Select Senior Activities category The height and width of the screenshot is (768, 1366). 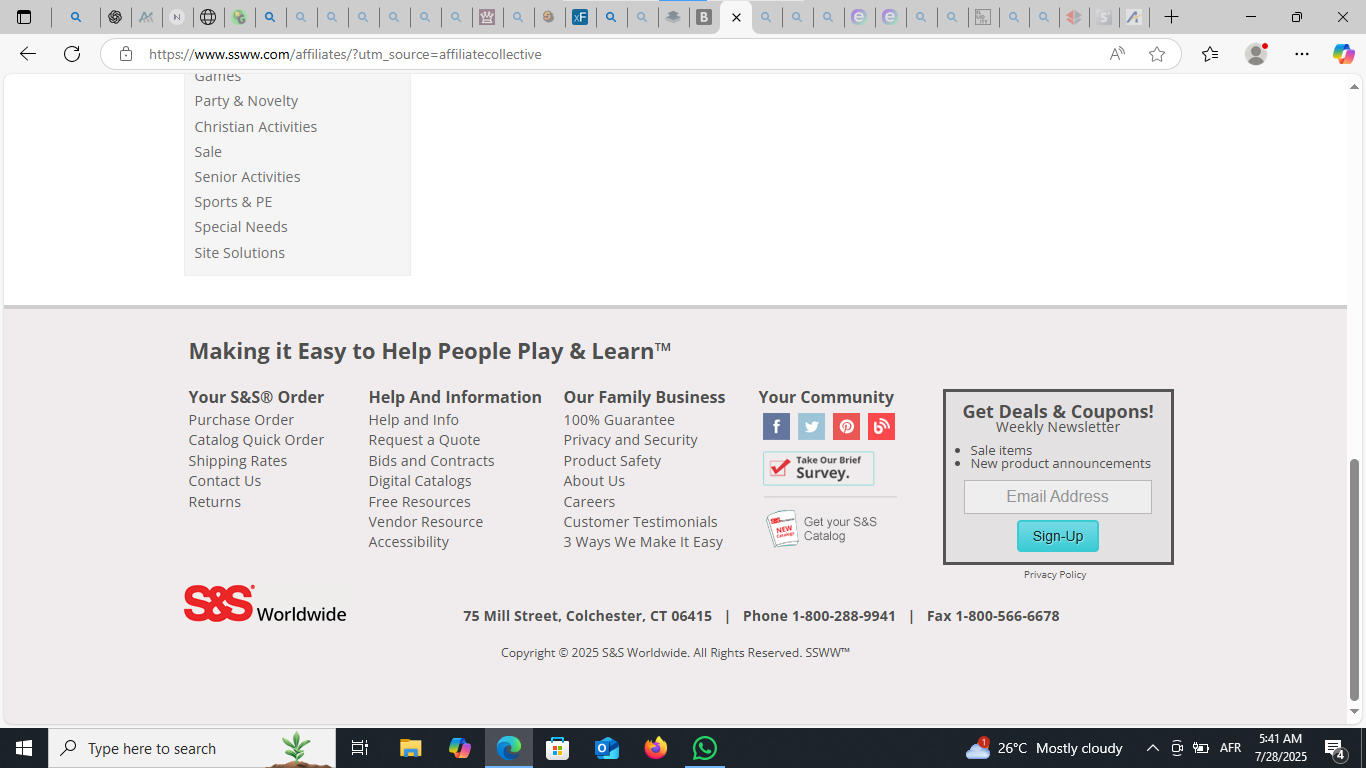[247, 177]
